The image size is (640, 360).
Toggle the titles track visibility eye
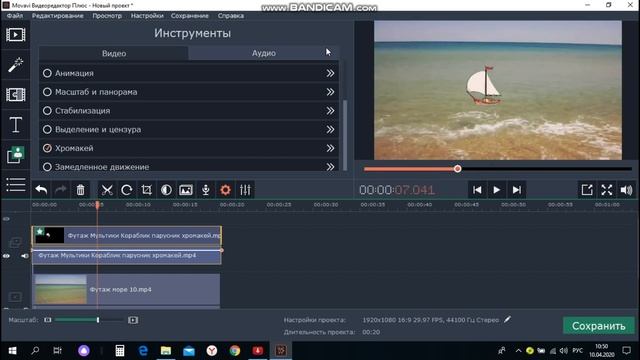tap(6, 219)
